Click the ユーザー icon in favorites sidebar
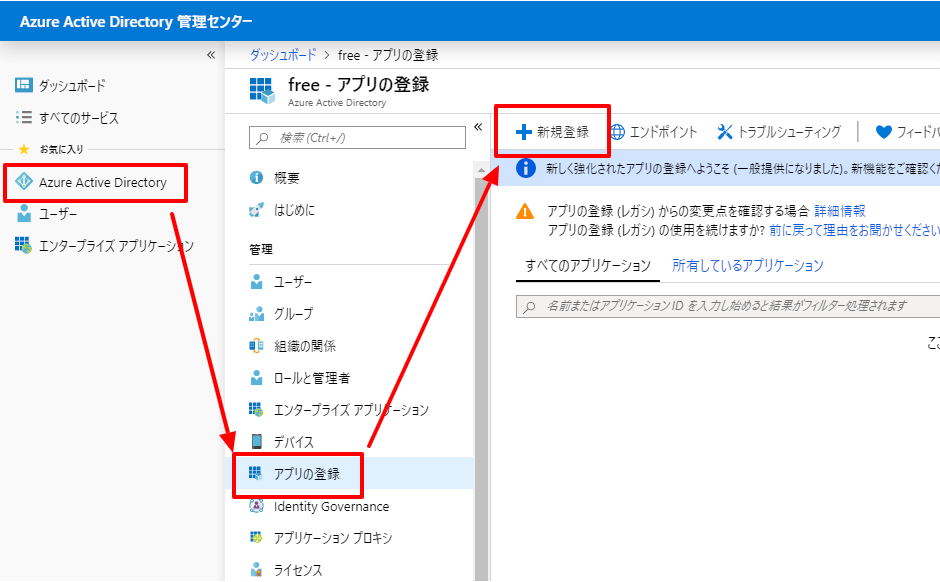Screen dimensions: 940x582 (x=23, y=213)
